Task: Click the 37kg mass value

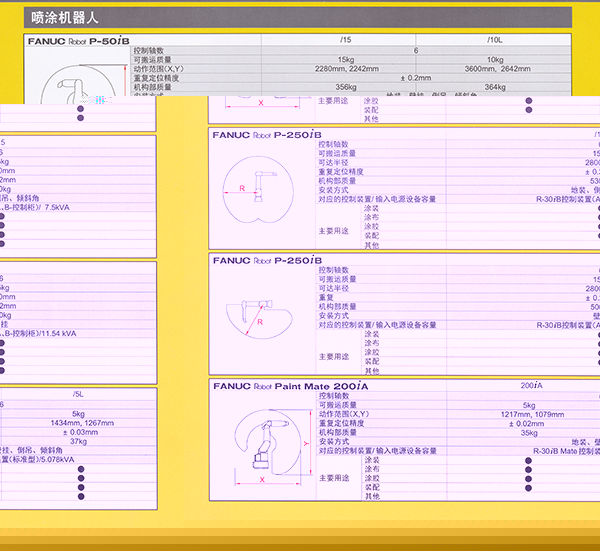Action: click(x=79, y=442)
